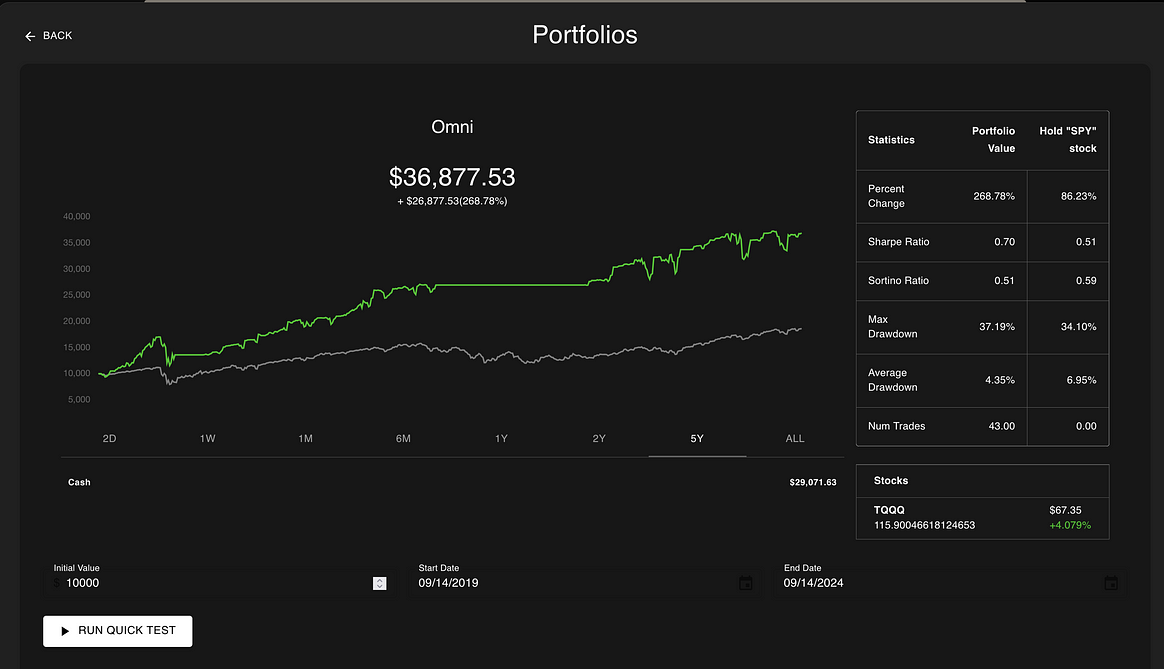This screenshot has width=1164, height=669.
Task: Click the Cash balance row
Action: (x=451, y=482)
